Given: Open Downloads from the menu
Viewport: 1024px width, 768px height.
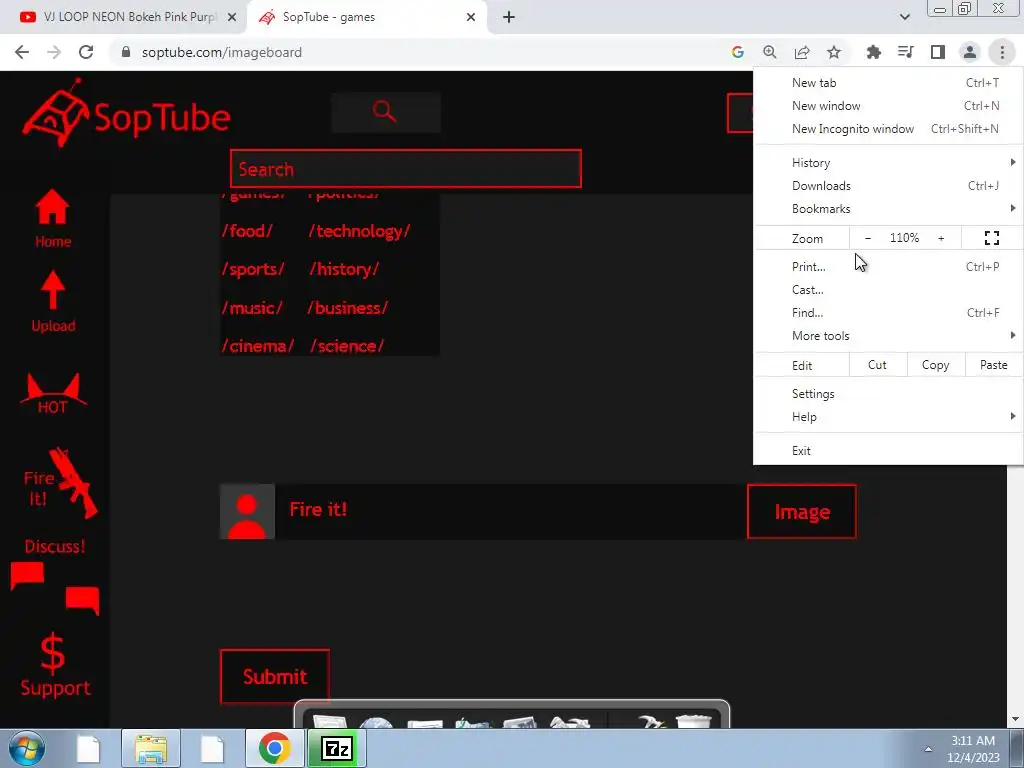Looking at the screenshot, I should 888,185.
